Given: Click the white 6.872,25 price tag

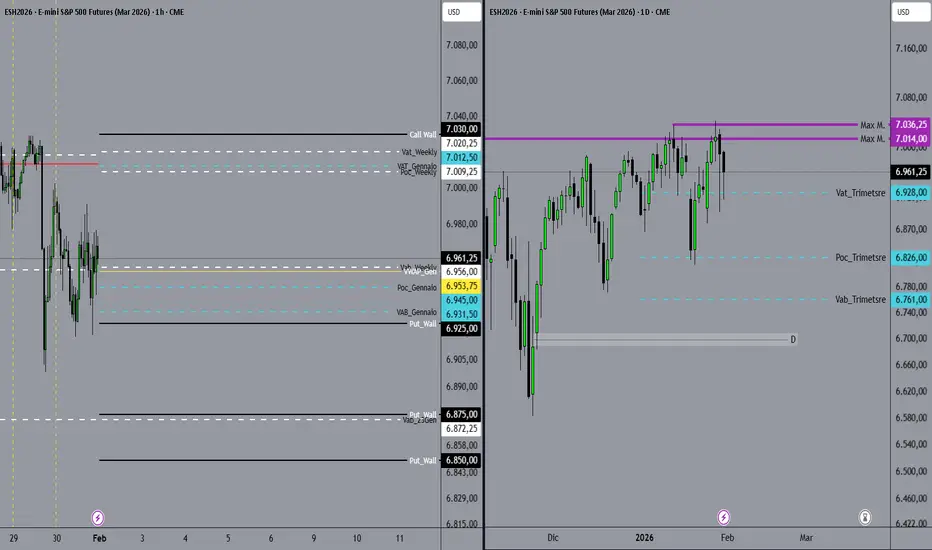Looking at the screenshot, I should click(x=461, y=429).
